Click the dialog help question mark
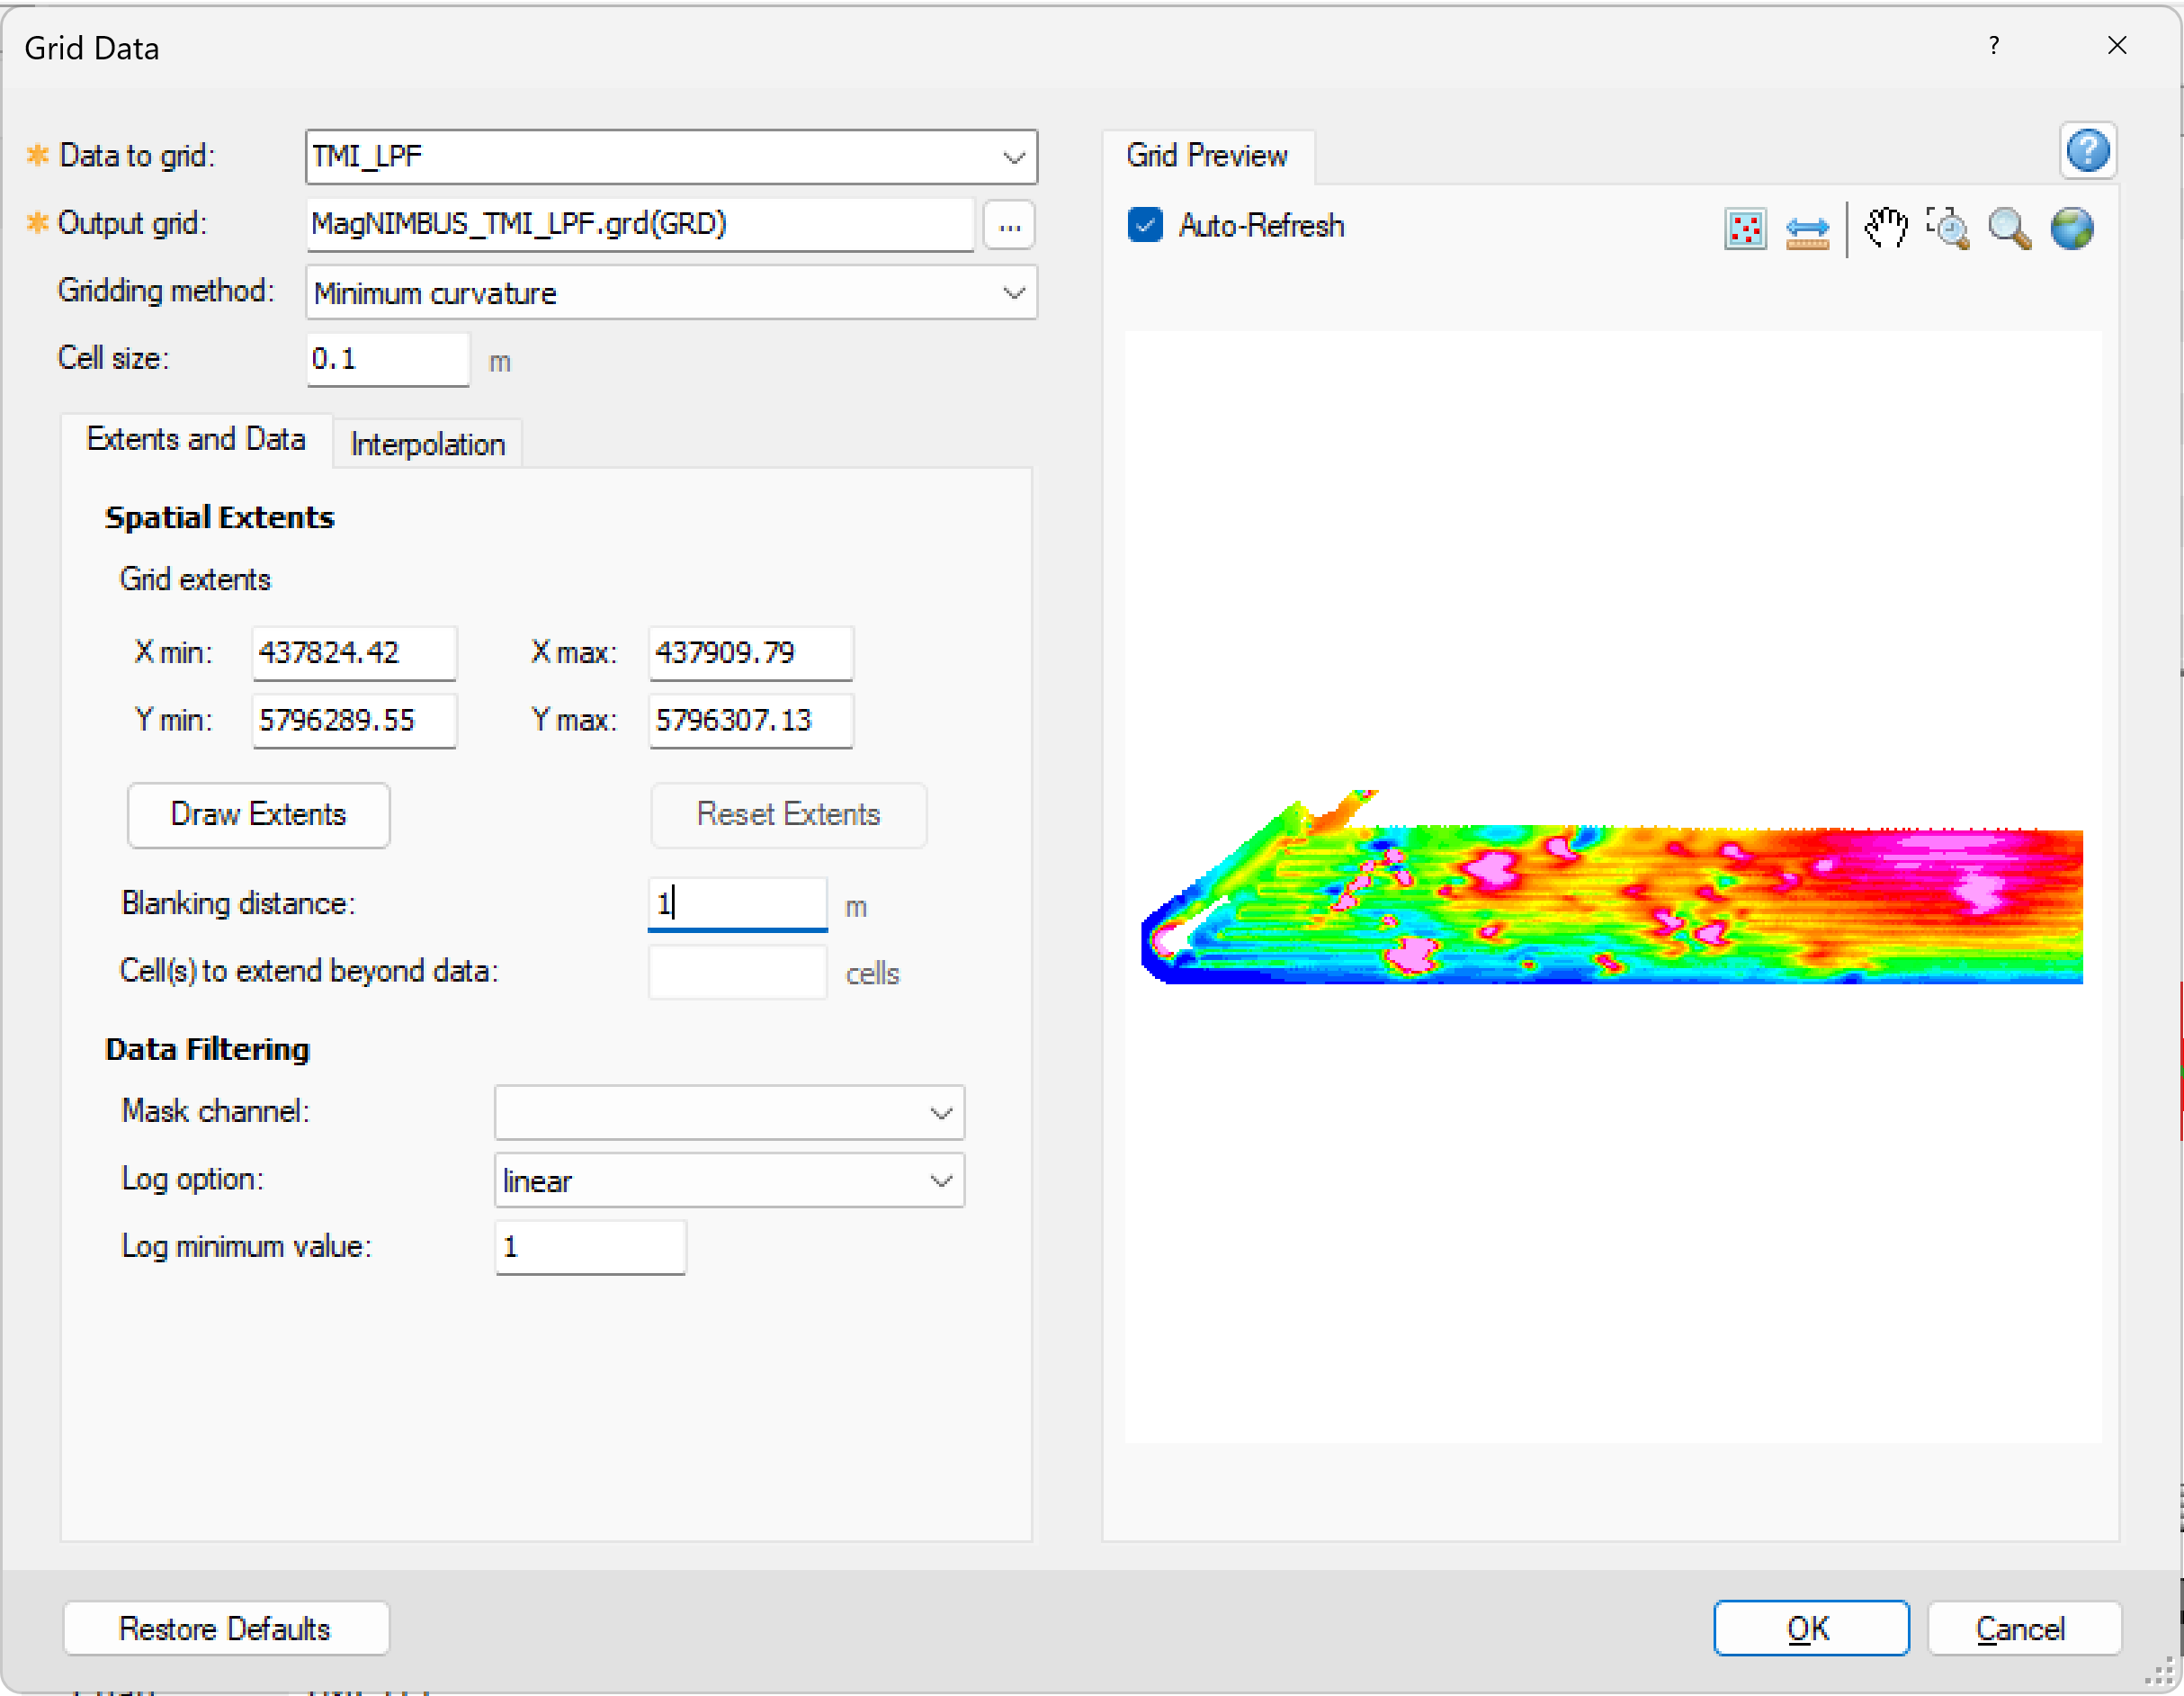The height and width of the screenshot is (1696, 2184). [x=1994, y=46]
